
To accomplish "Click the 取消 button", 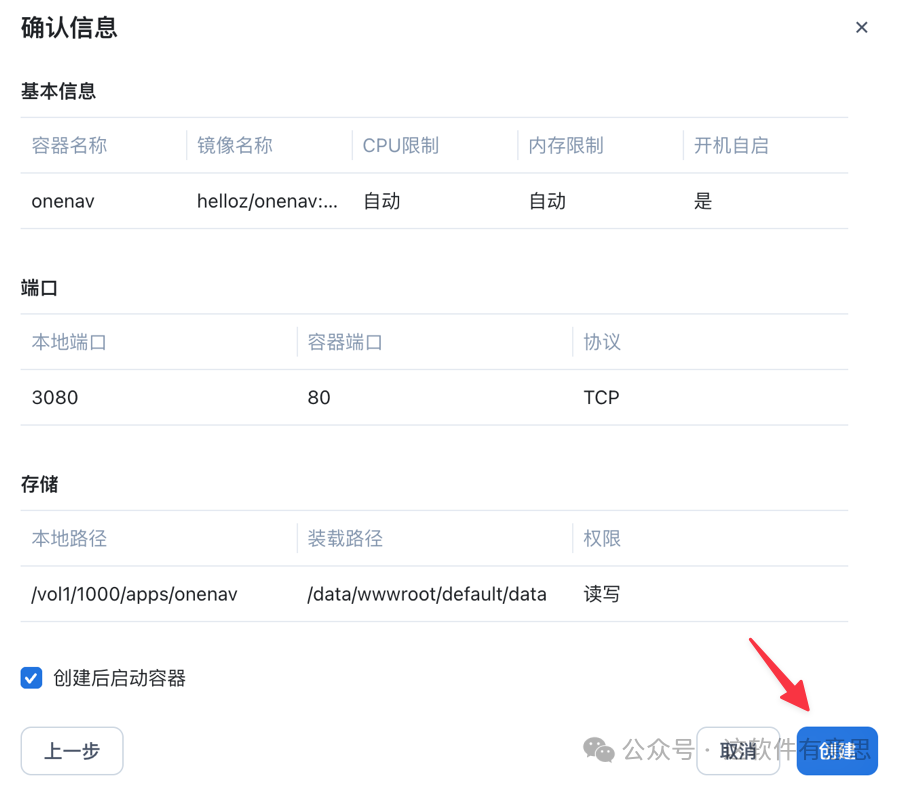I will [x=738, y=751].
